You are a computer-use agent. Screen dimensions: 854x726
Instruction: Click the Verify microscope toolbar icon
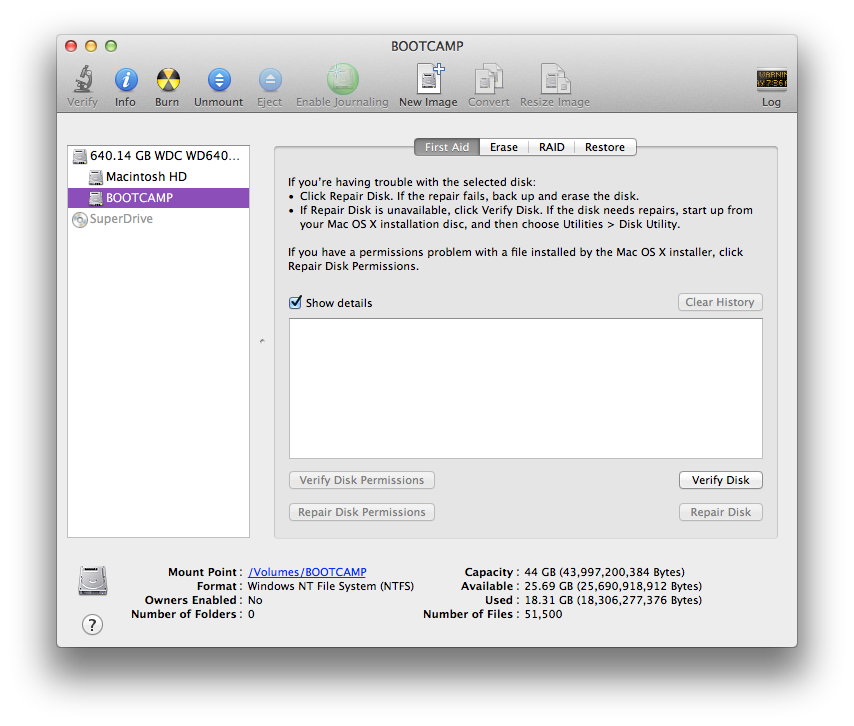point(83,80)
